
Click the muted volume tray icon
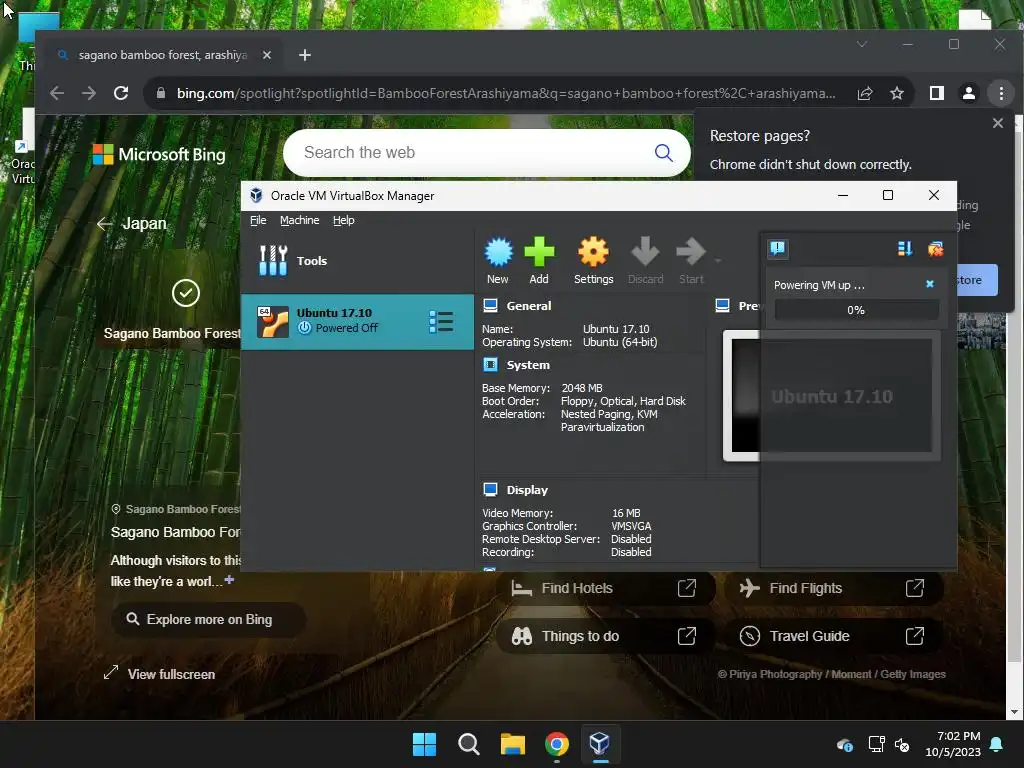902,744
